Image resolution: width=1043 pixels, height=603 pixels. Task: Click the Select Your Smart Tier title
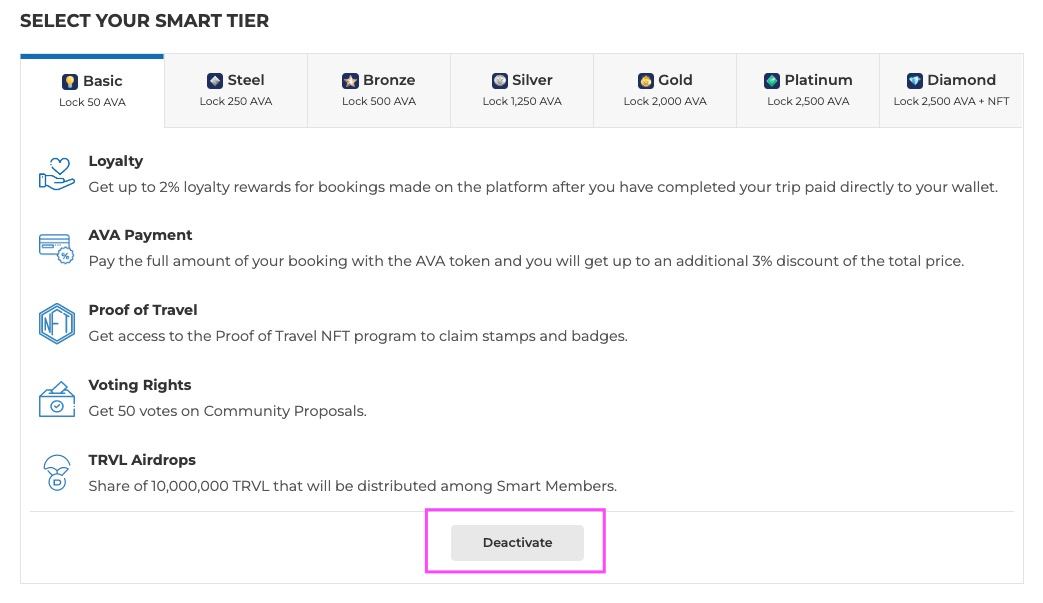point(144,20)
